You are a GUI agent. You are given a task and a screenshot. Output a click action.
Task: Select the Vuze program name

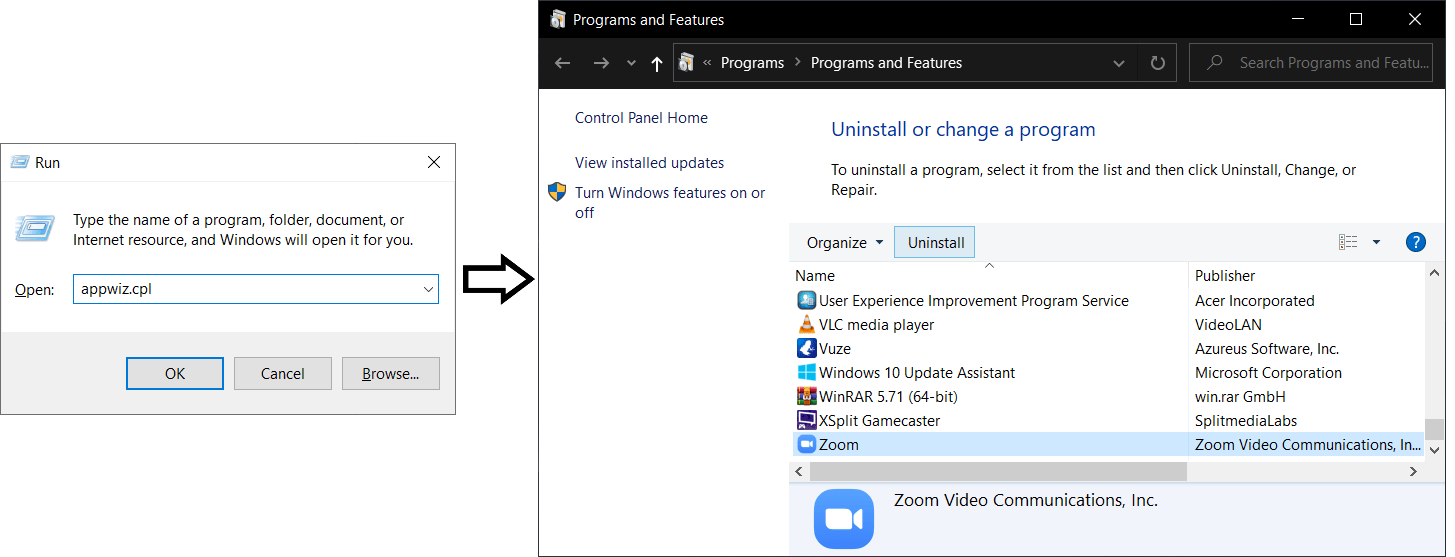coord(834,348)
